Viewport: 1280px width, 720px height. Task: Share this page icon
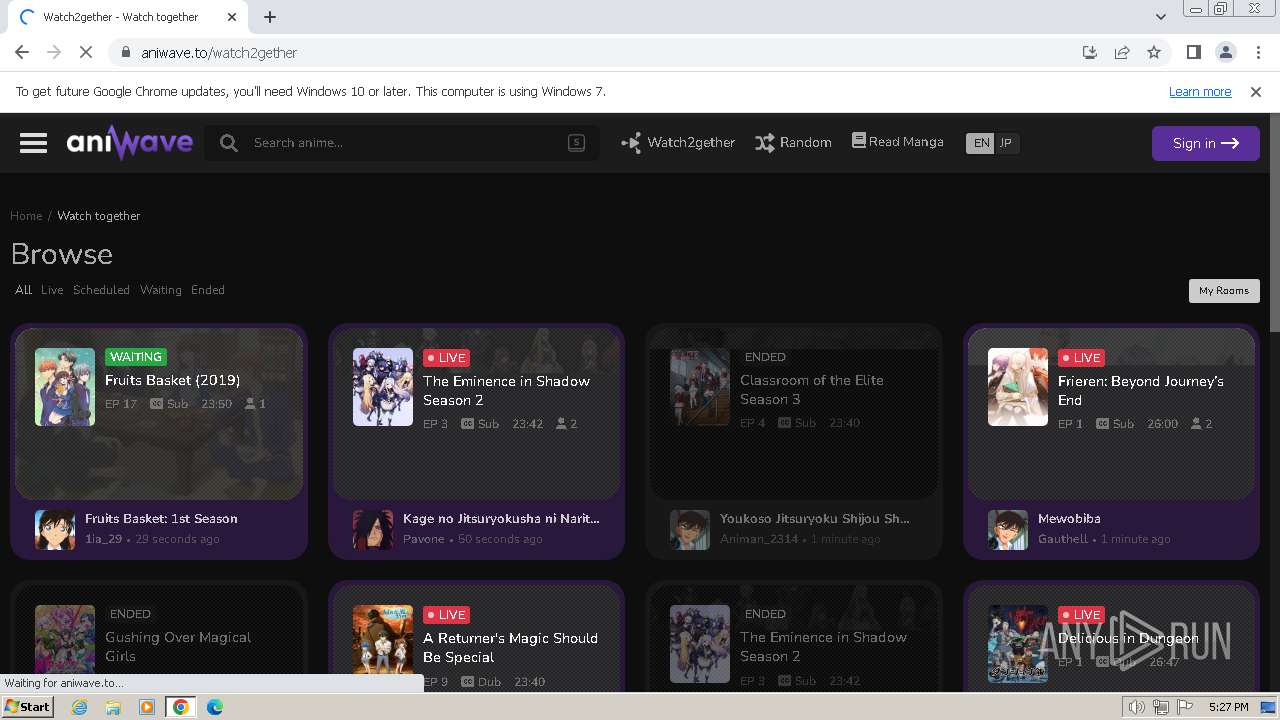pyautogui.click(x=1122, y=53)
